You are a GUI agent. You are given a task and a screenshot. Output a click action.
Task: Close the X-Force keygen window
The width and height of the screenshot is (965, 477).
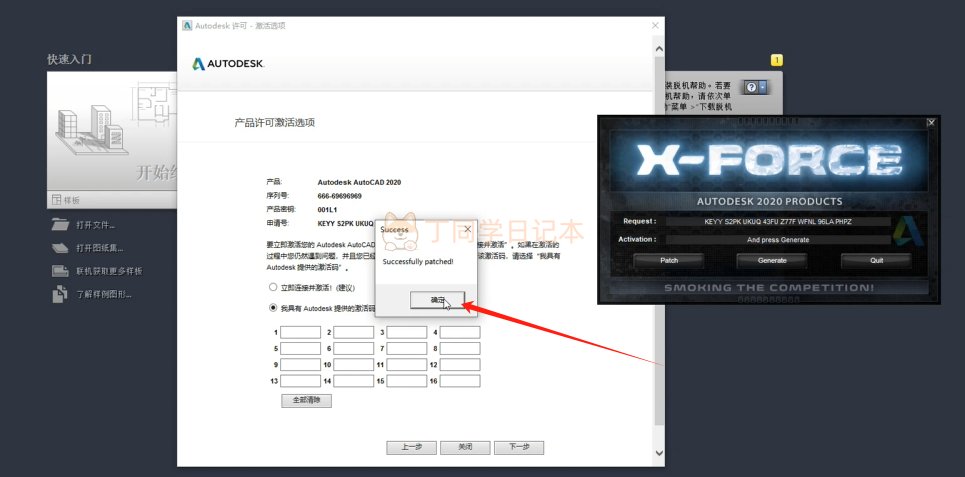pos(931,122)
